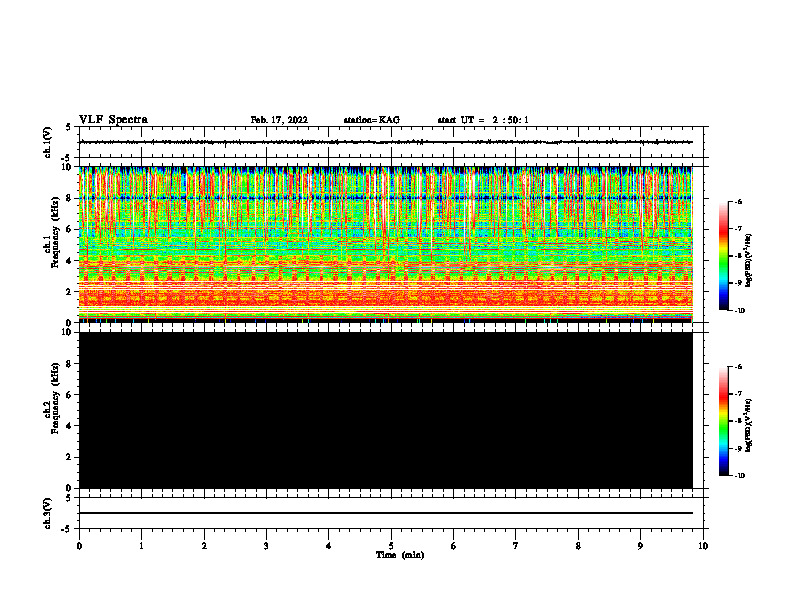This screenshot has height=612, width=792.
Task: Click tick label 10 on the Time (min) axis
Action: pos(703,546)
